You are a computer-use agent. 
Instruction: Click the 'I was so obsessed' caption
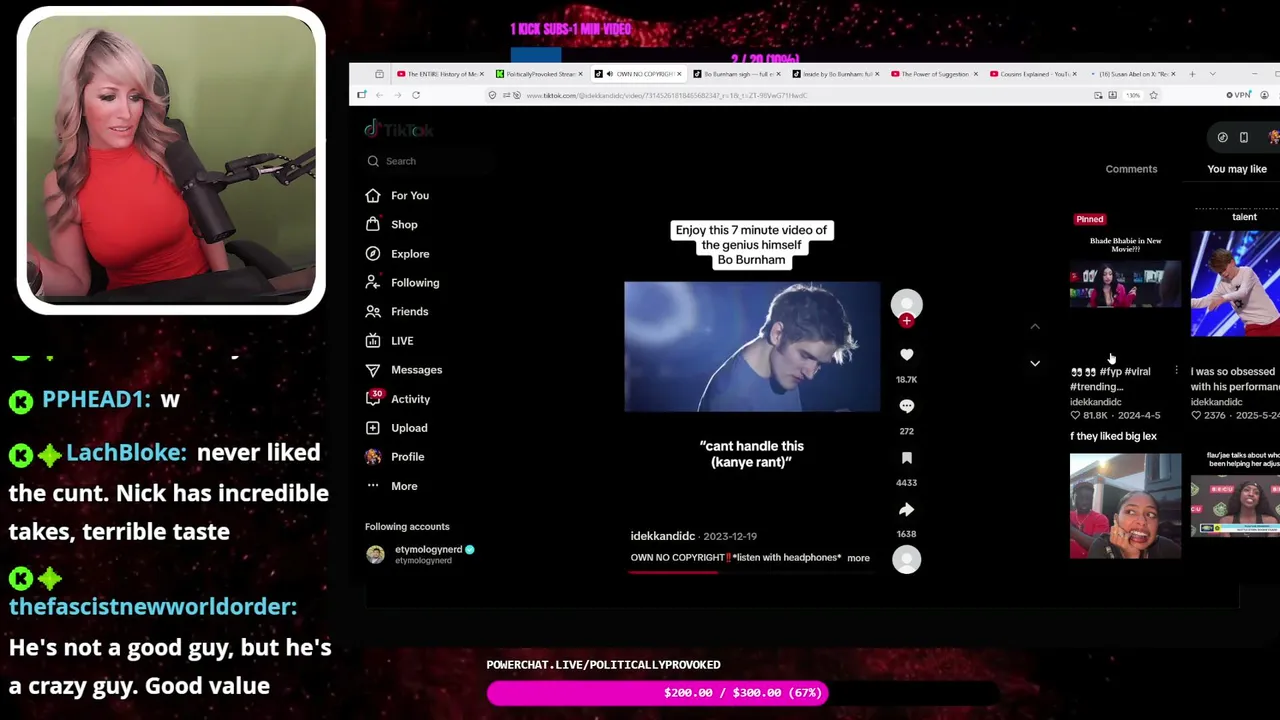(1235, 379)
